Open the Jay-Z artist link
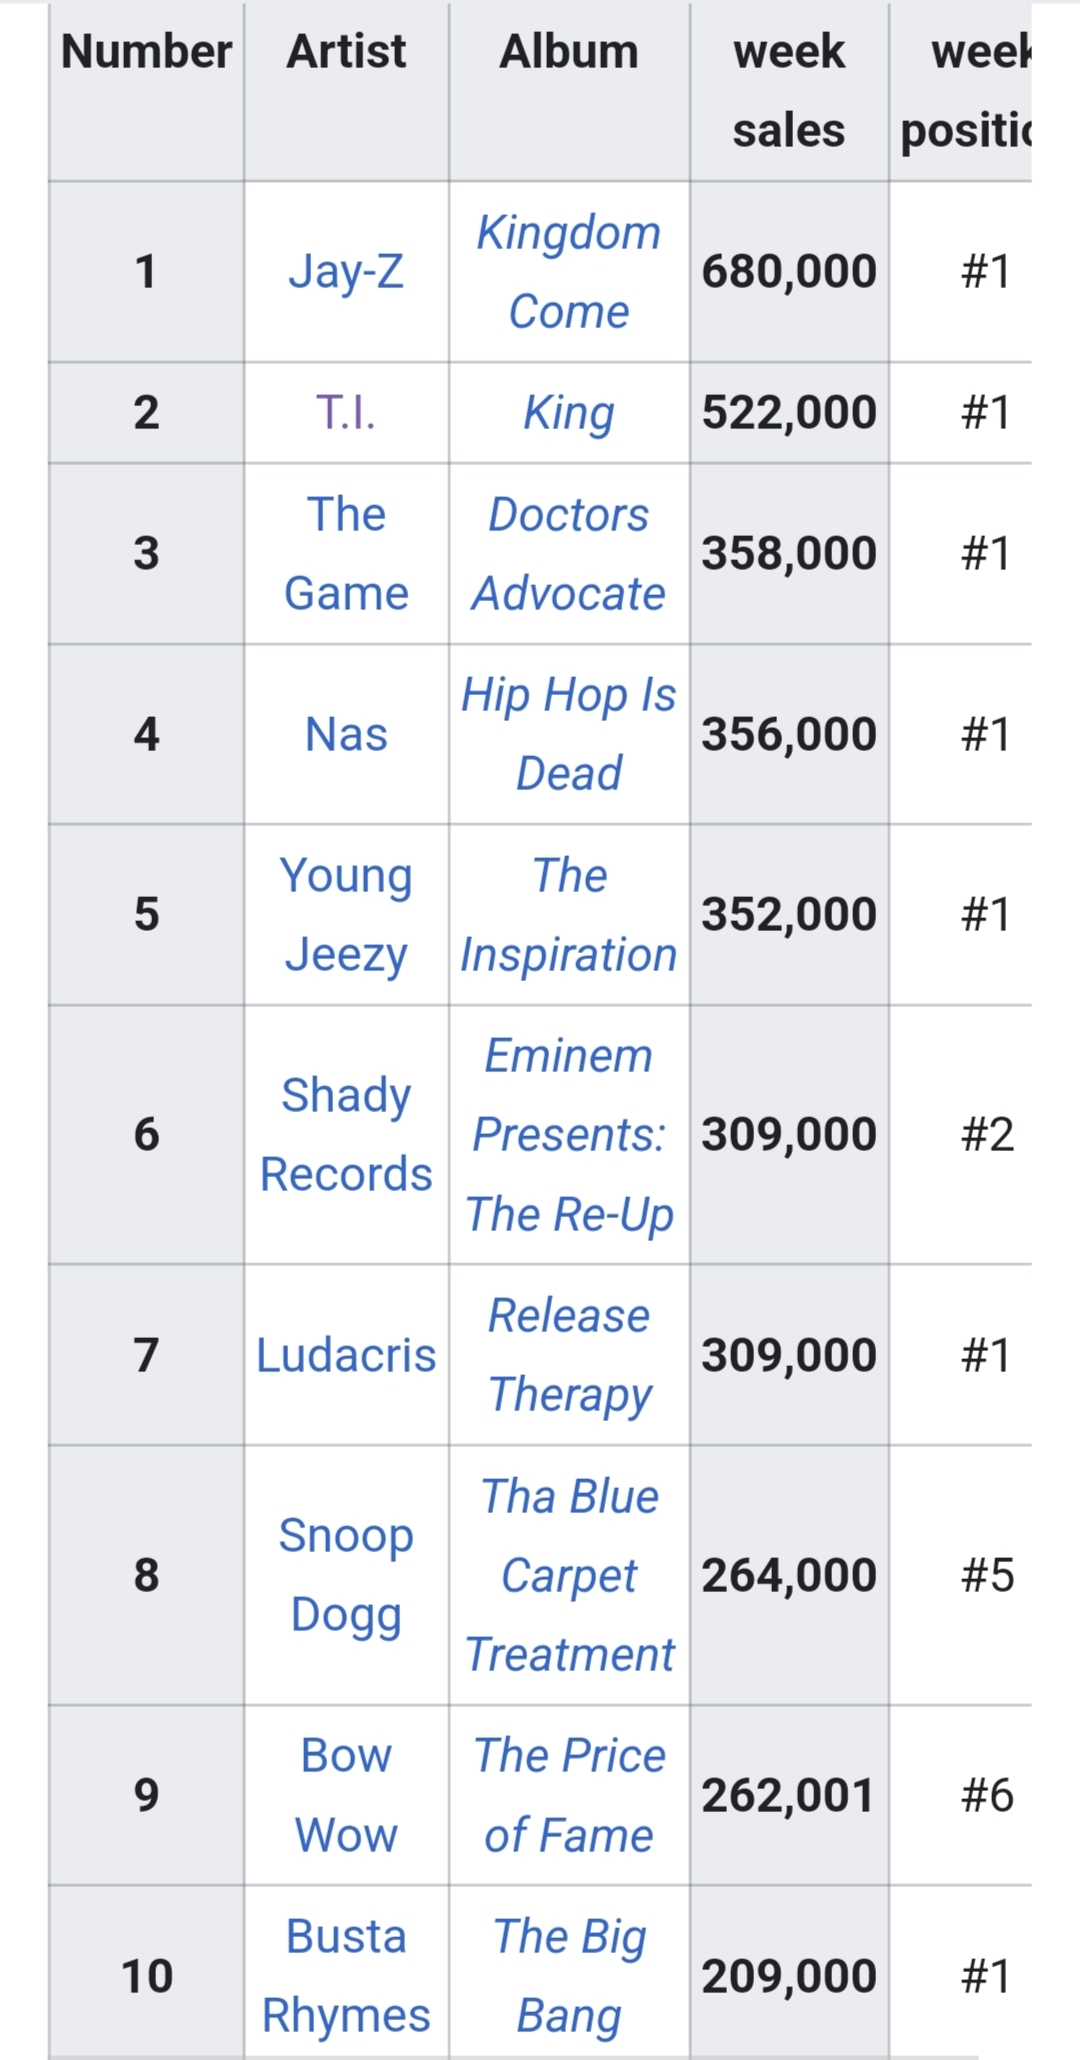Image resolution: width=1080 pixels, height=2060 pixels. coord(346,271)
